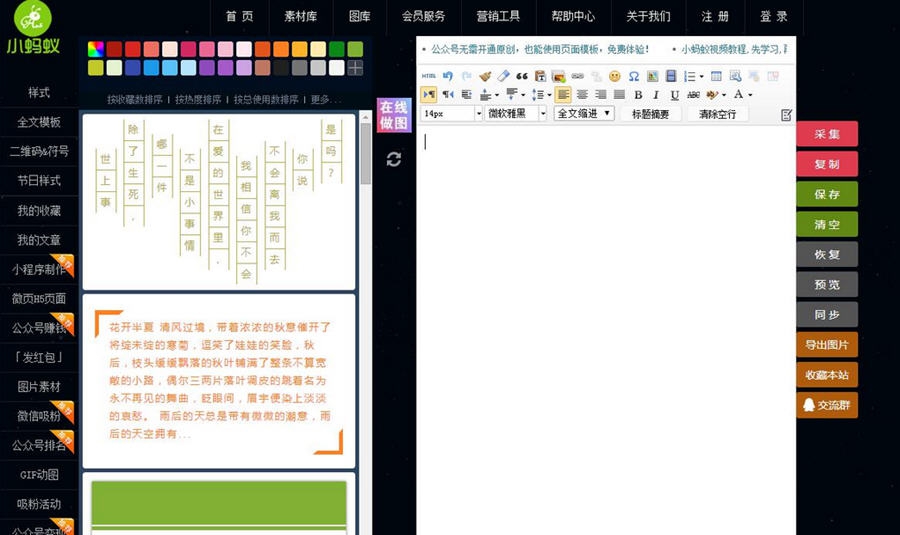Click the picture icon next to Omega
The image size is (900, 535).
tap(653, 76)
